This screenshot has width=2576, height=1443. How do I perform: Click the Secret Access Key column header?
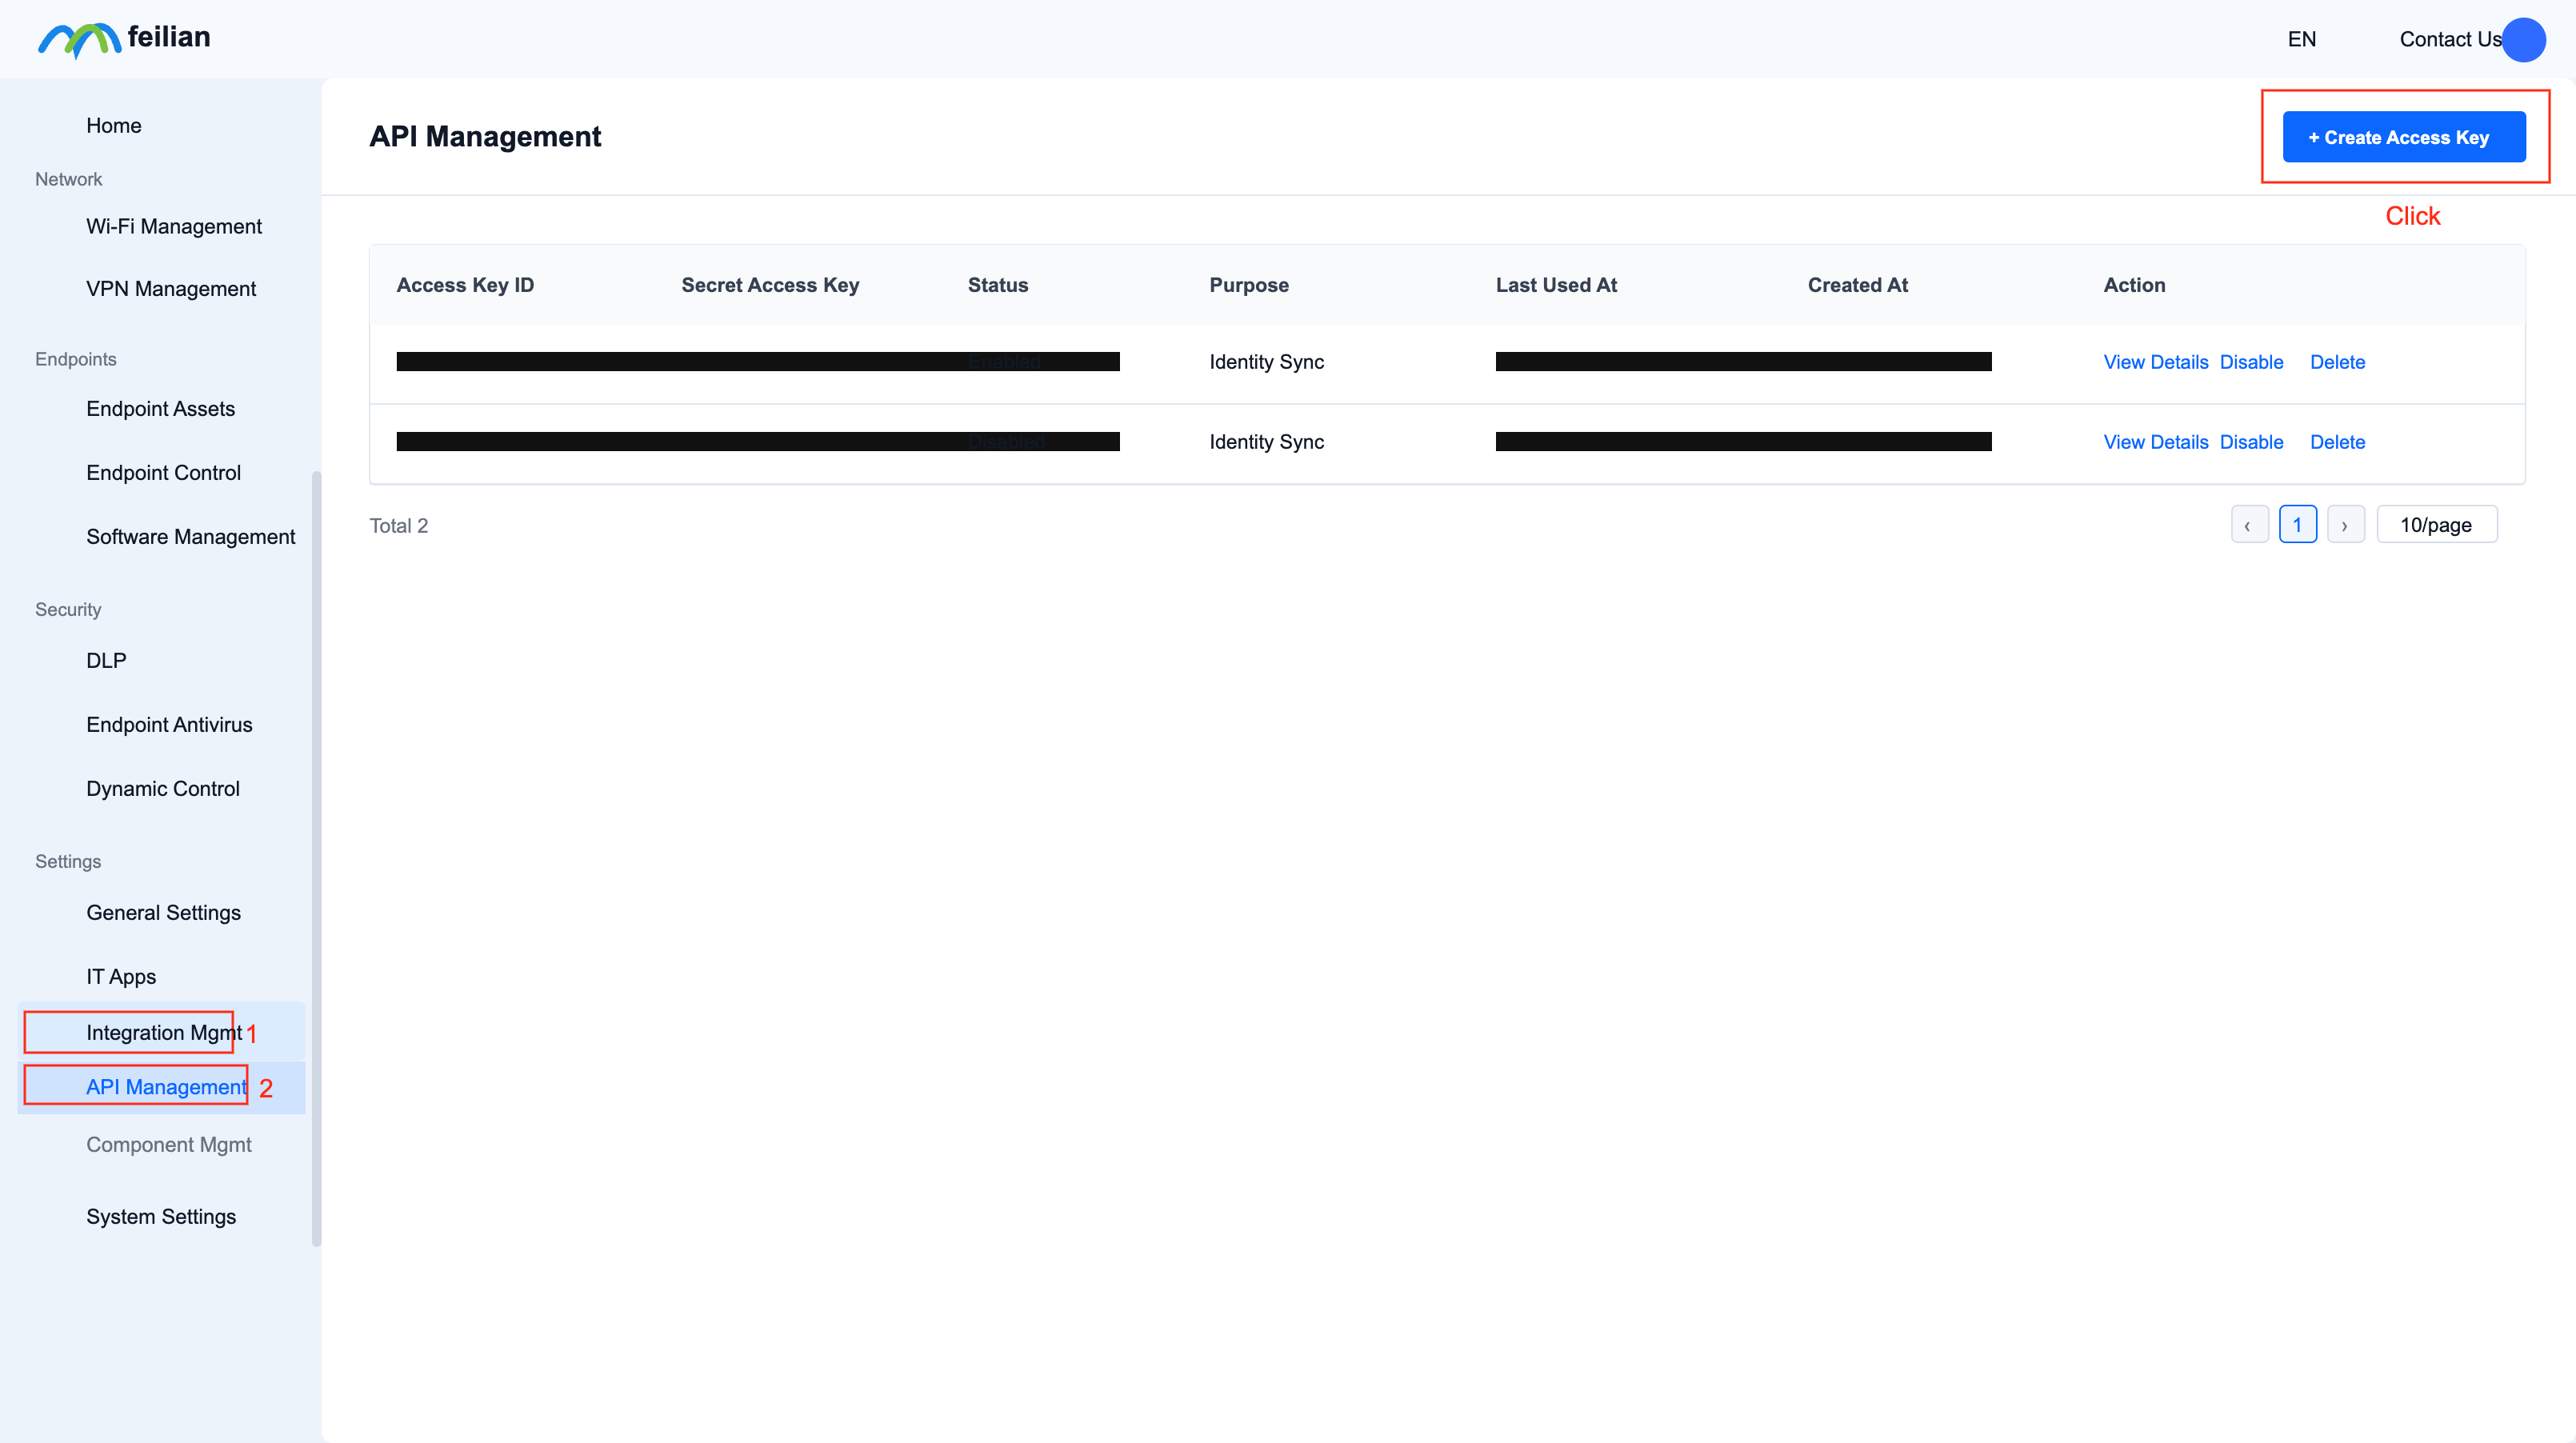click(770, 285)
